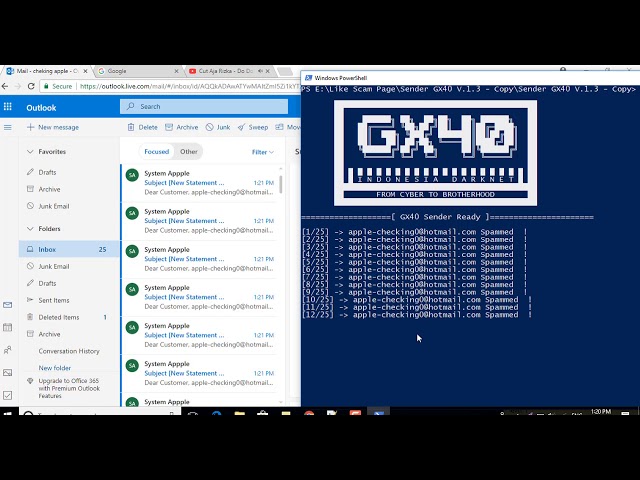640x480 pixels.
Task: Open the Outlook app launcher grid
Action: (x=8, y=107)
